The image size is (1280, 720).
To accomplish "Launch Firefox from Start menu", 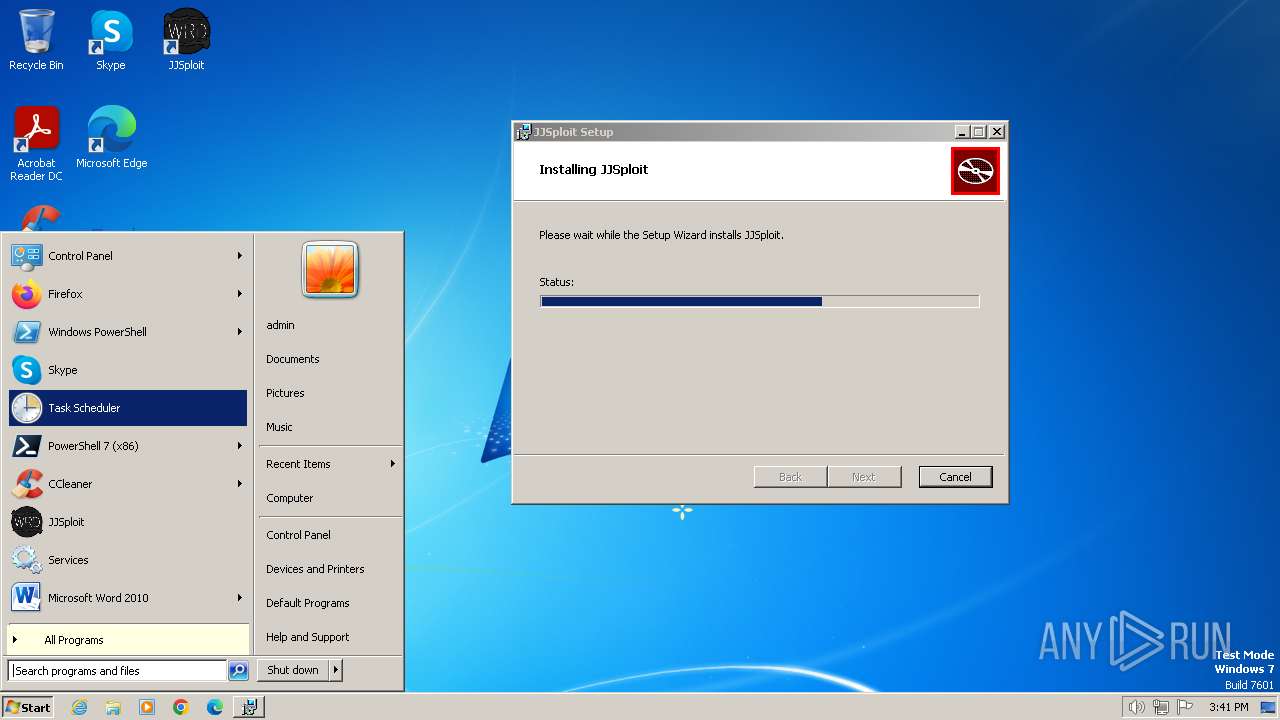I will (128, 294).
